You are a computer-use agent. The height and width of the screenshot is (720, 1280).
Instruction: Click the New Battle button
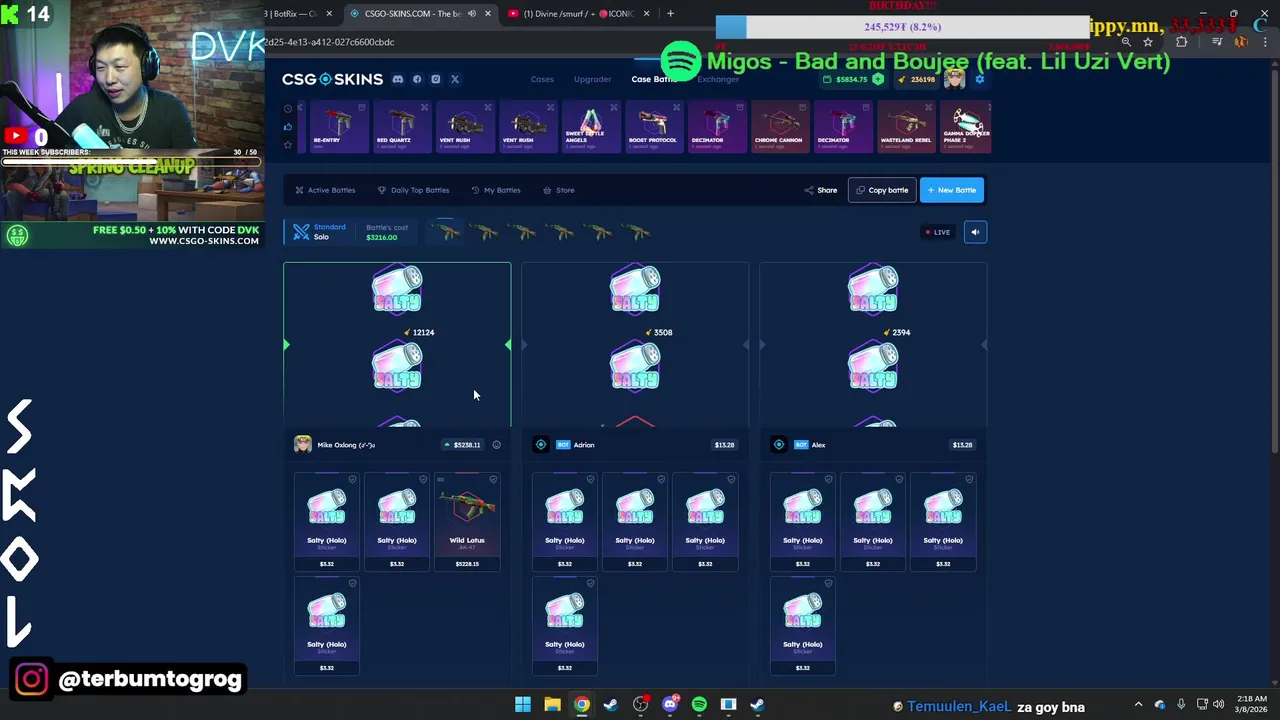pos(952,190)
